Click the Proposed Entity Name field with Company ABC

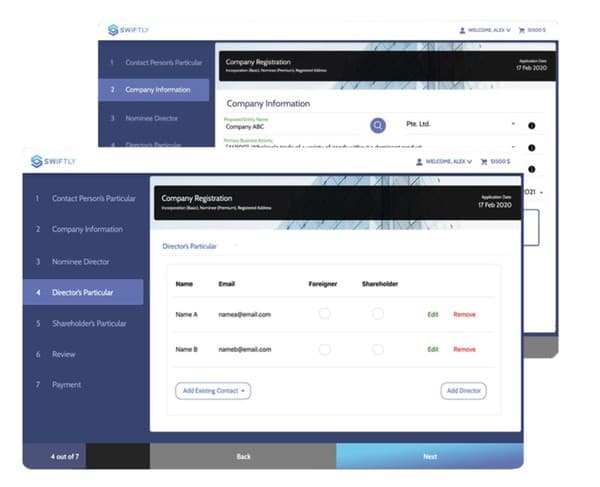tap(290, 127)
